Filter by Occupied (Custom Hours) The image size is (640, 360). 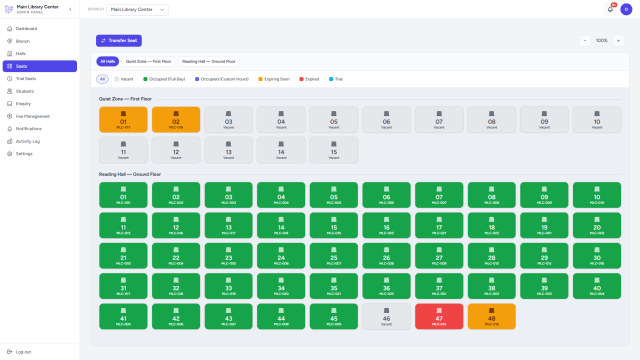point(222,79)
